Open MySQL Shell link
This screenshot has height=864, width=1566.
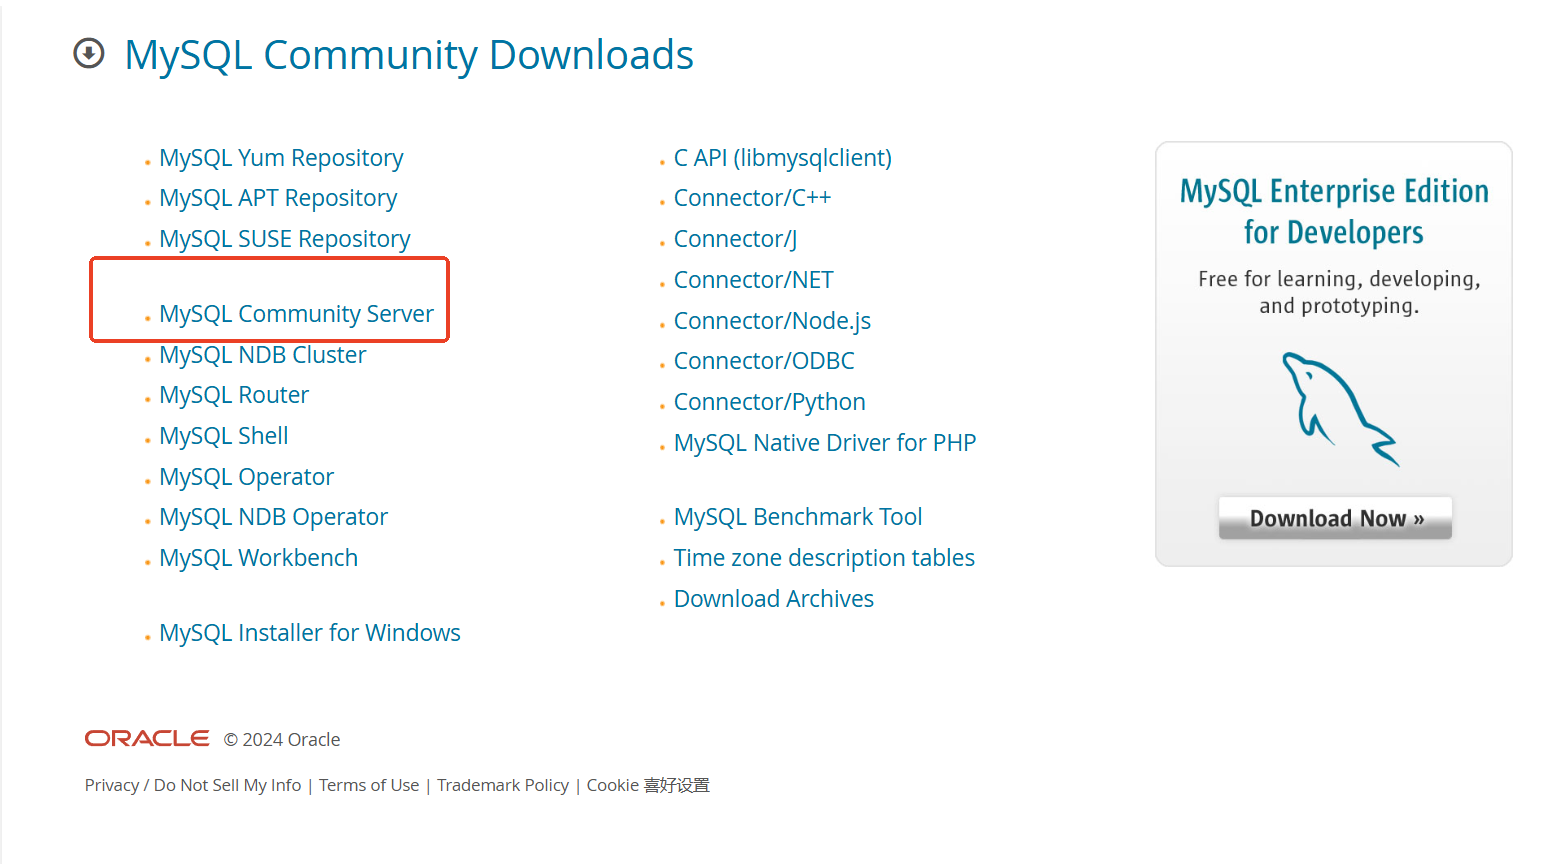(x=224, y=436)
